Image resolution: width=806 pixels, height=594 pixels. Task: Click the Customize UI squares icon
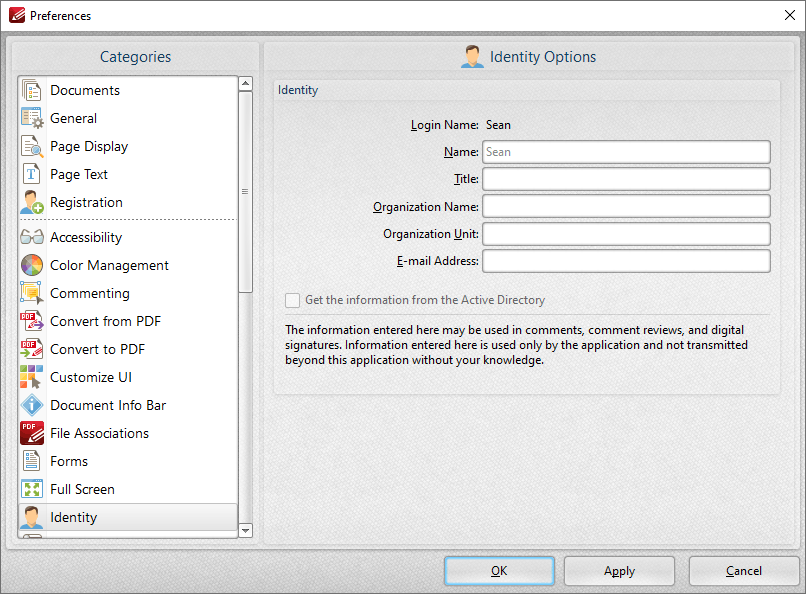[x=32, y=377]
